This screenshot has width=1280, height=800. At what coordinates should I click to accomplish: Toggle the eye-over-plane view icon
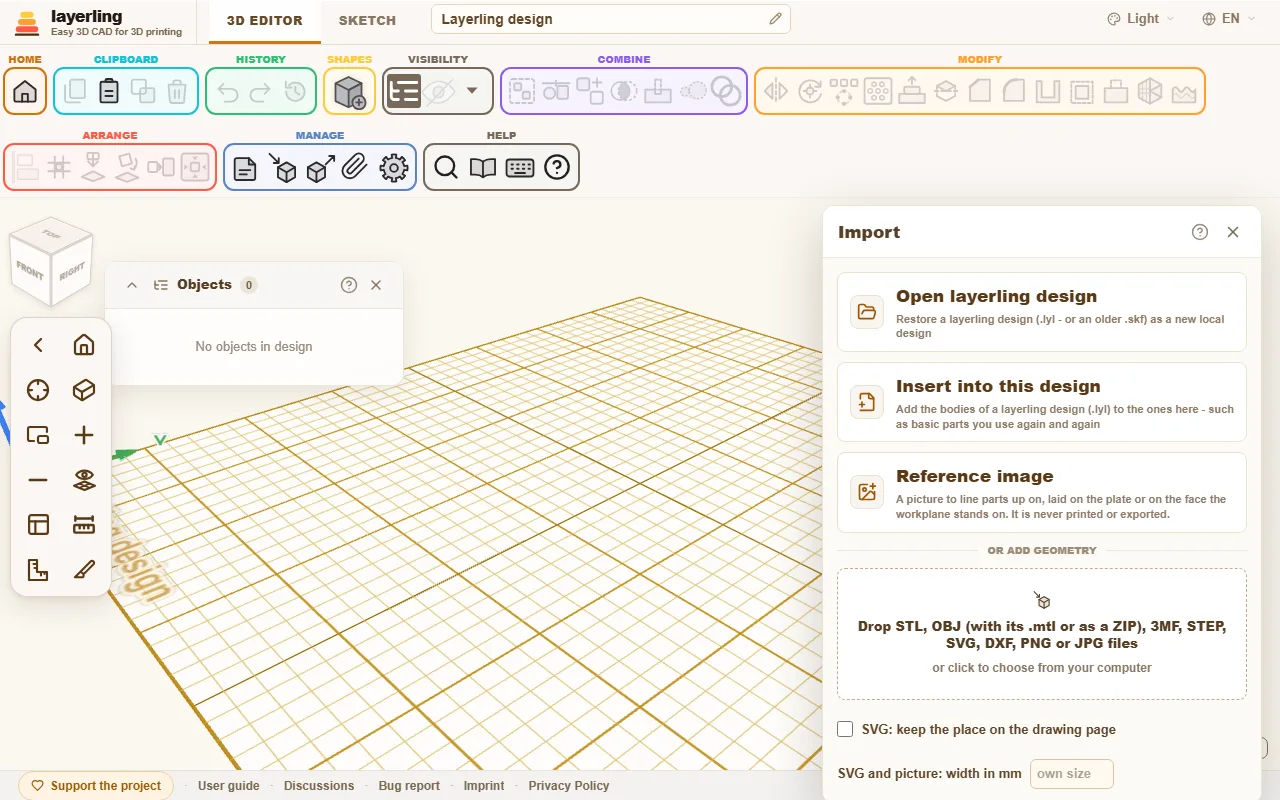point(84,480)
